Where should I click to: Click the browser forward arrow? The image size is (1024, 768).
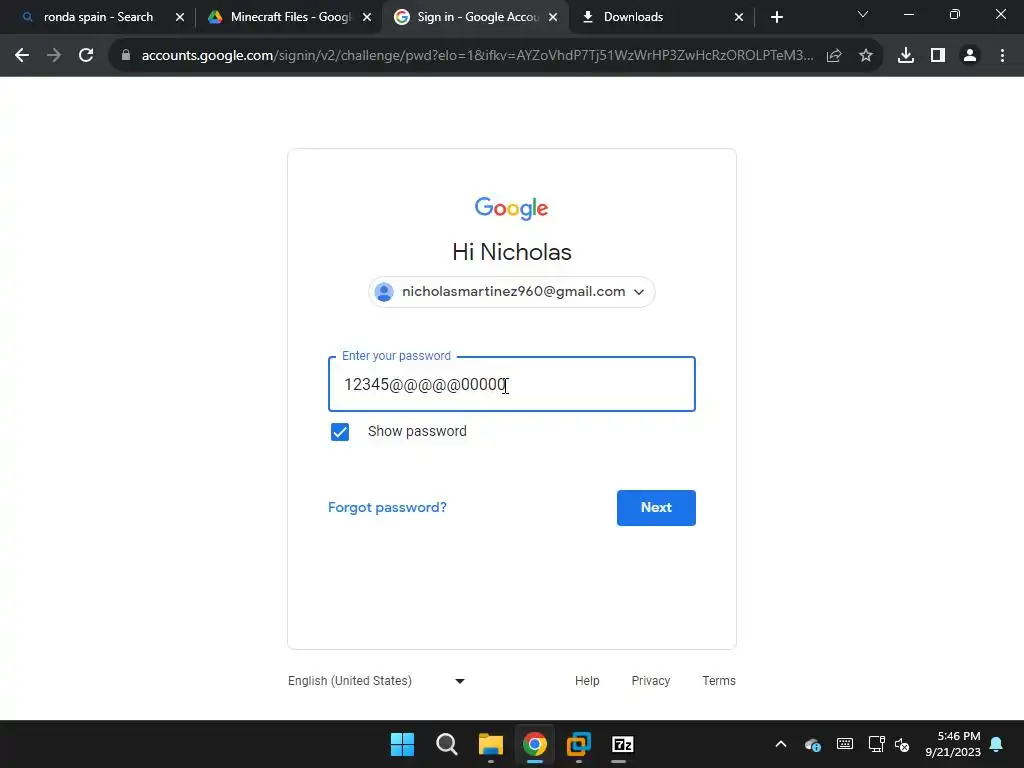click(54, 56)
